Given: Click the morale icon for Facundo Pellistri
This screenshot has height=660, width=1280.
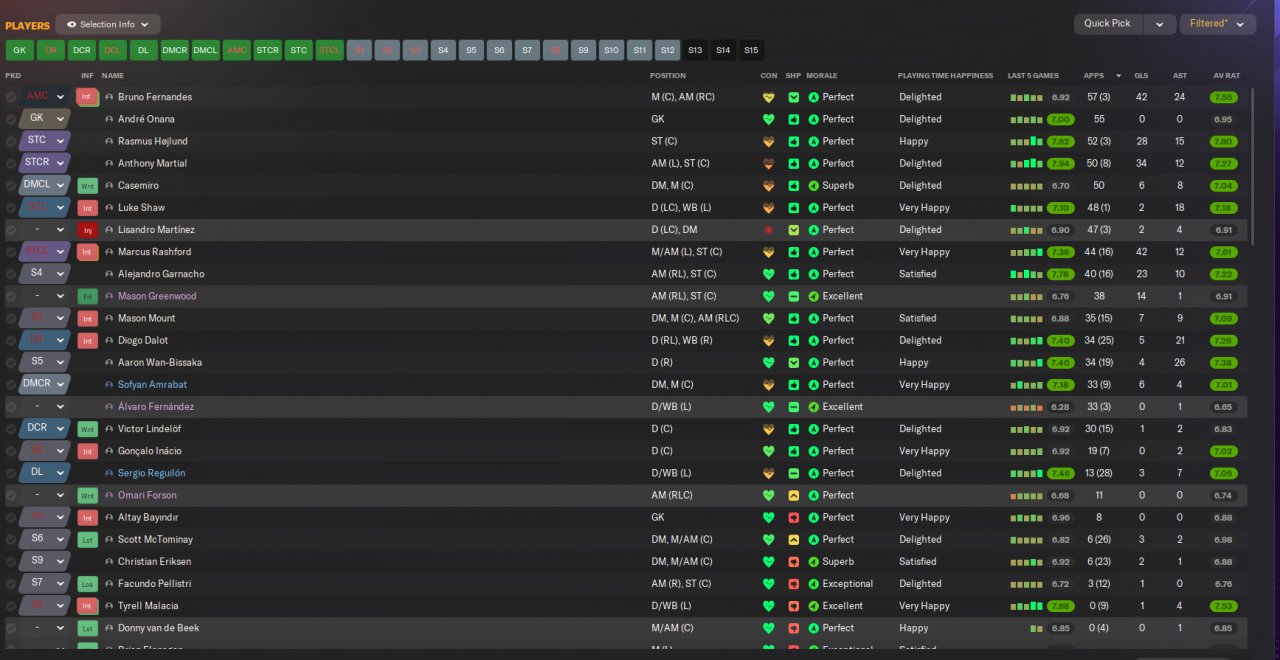Looking at the screenshot, I should (814, 583).
